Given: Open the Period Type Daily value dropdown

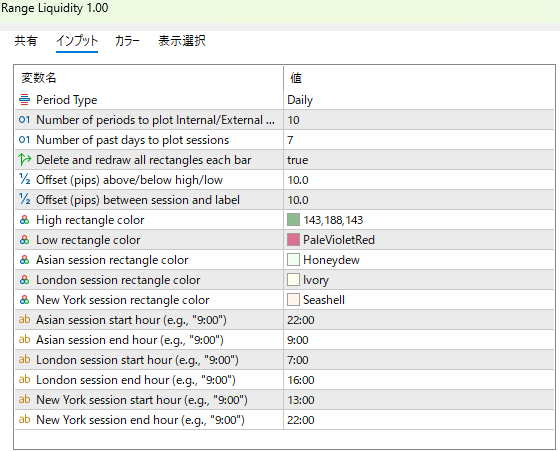Looking at the screenshot, I should pos(419,100).
